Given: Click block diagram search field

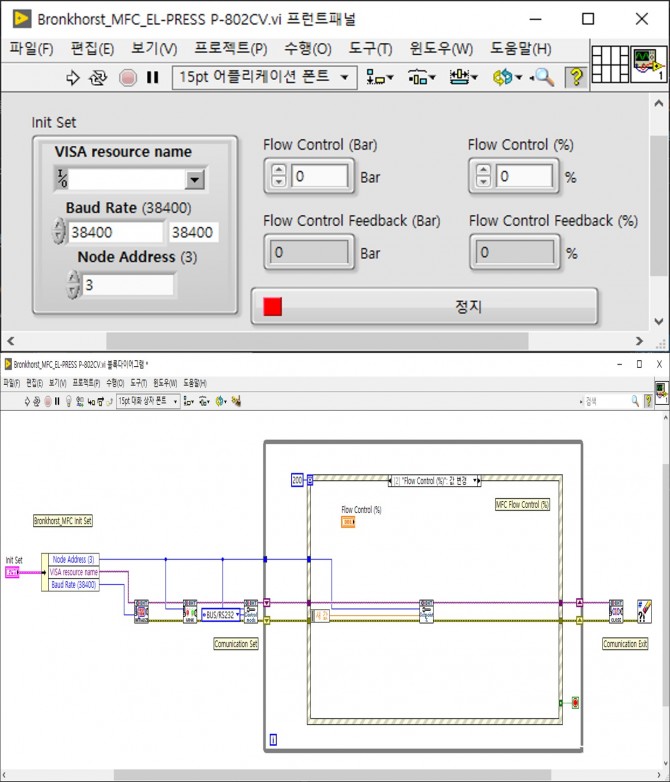Looking at the screenshot, I should [608, 401].
